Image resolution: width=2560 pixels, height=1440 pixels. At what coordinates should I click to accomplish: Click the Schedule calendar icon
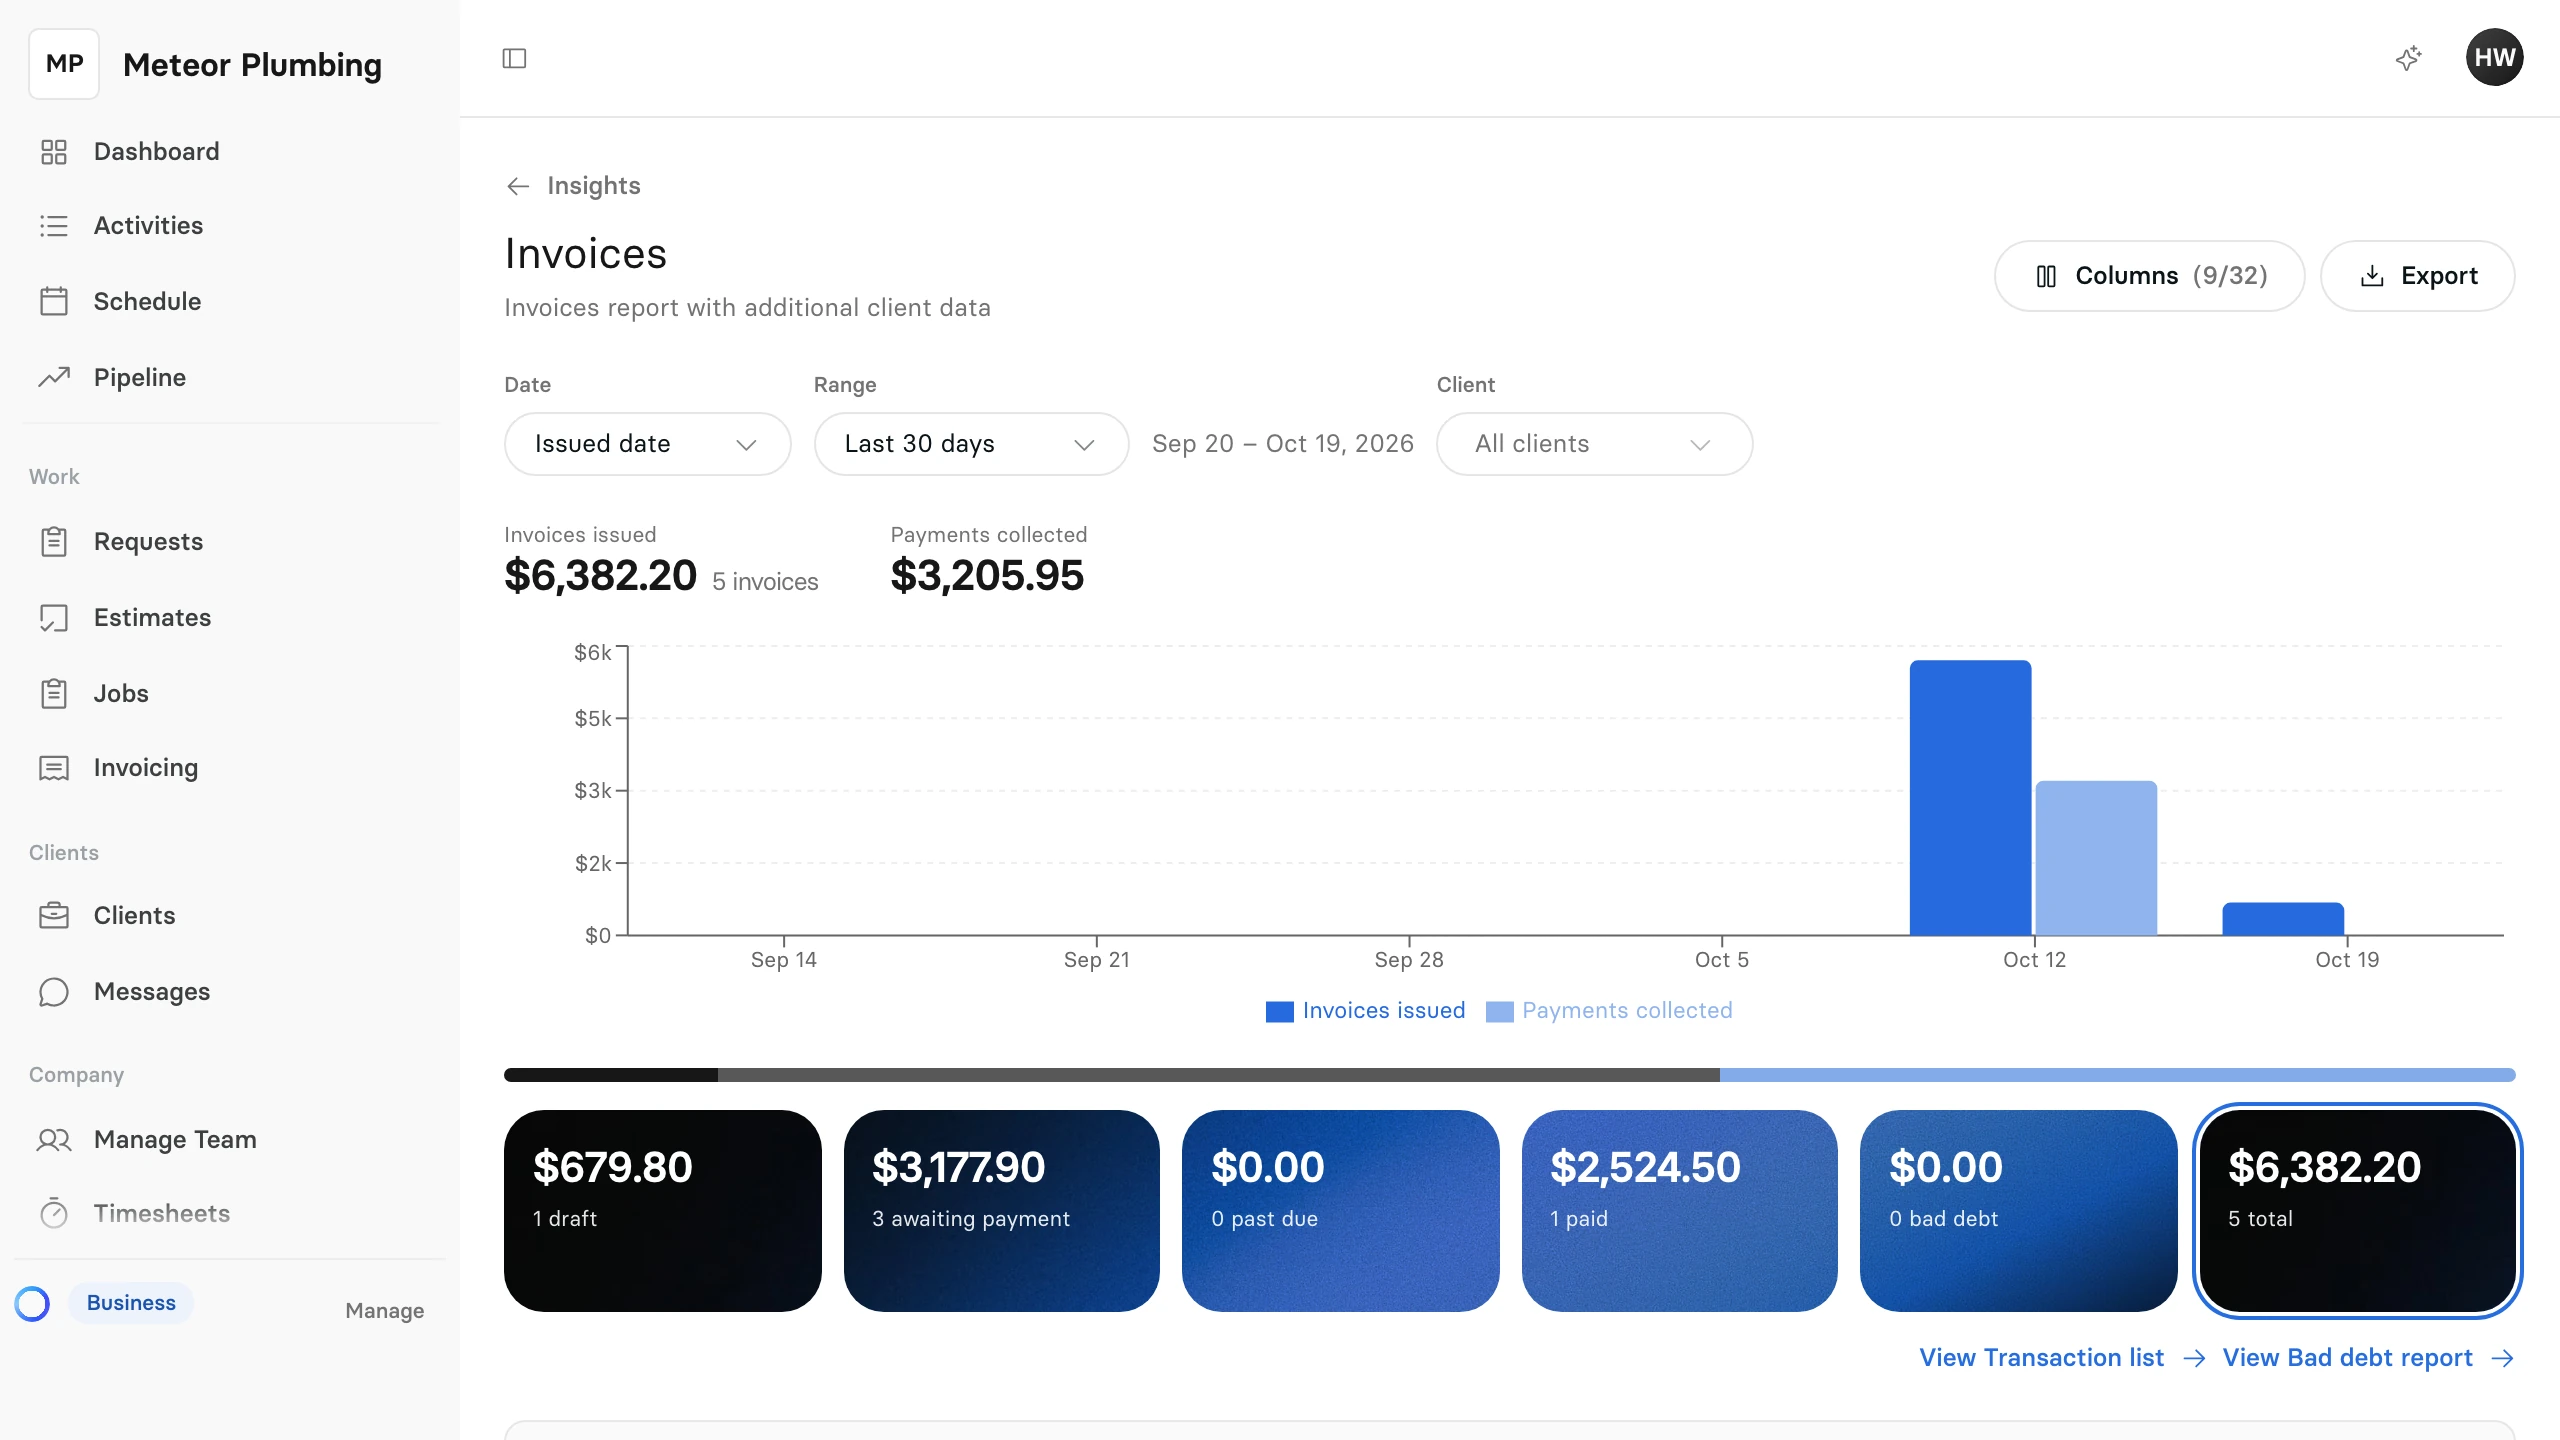click(x=53, y=301)
